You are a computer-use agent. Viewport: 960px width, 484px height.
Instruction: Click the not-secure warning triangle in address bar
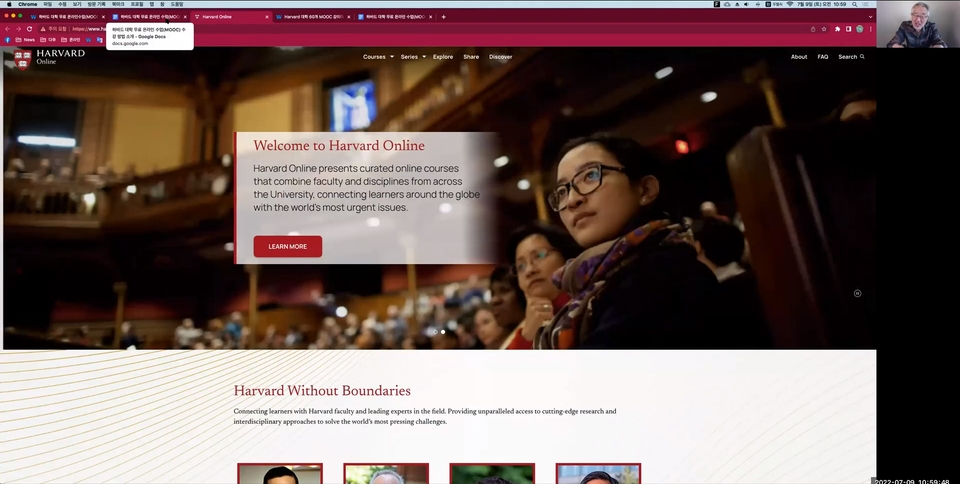[43, 29]
